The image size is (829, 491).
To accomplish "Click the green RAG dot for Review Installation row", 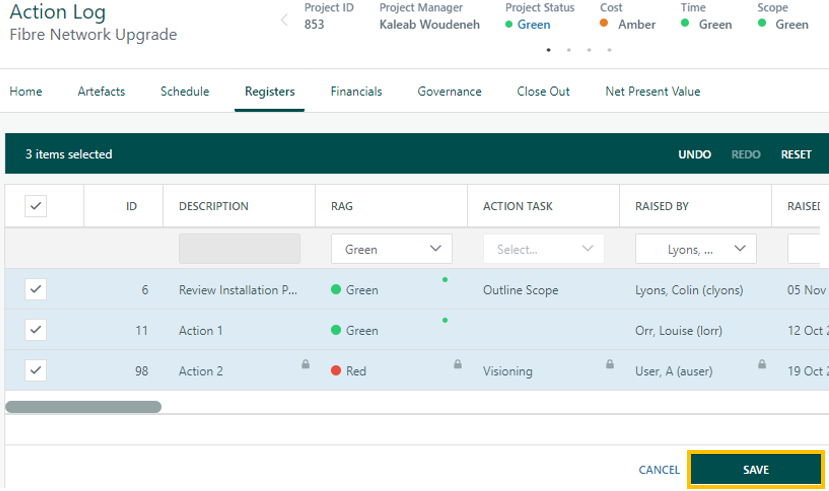I will (336, 290).
